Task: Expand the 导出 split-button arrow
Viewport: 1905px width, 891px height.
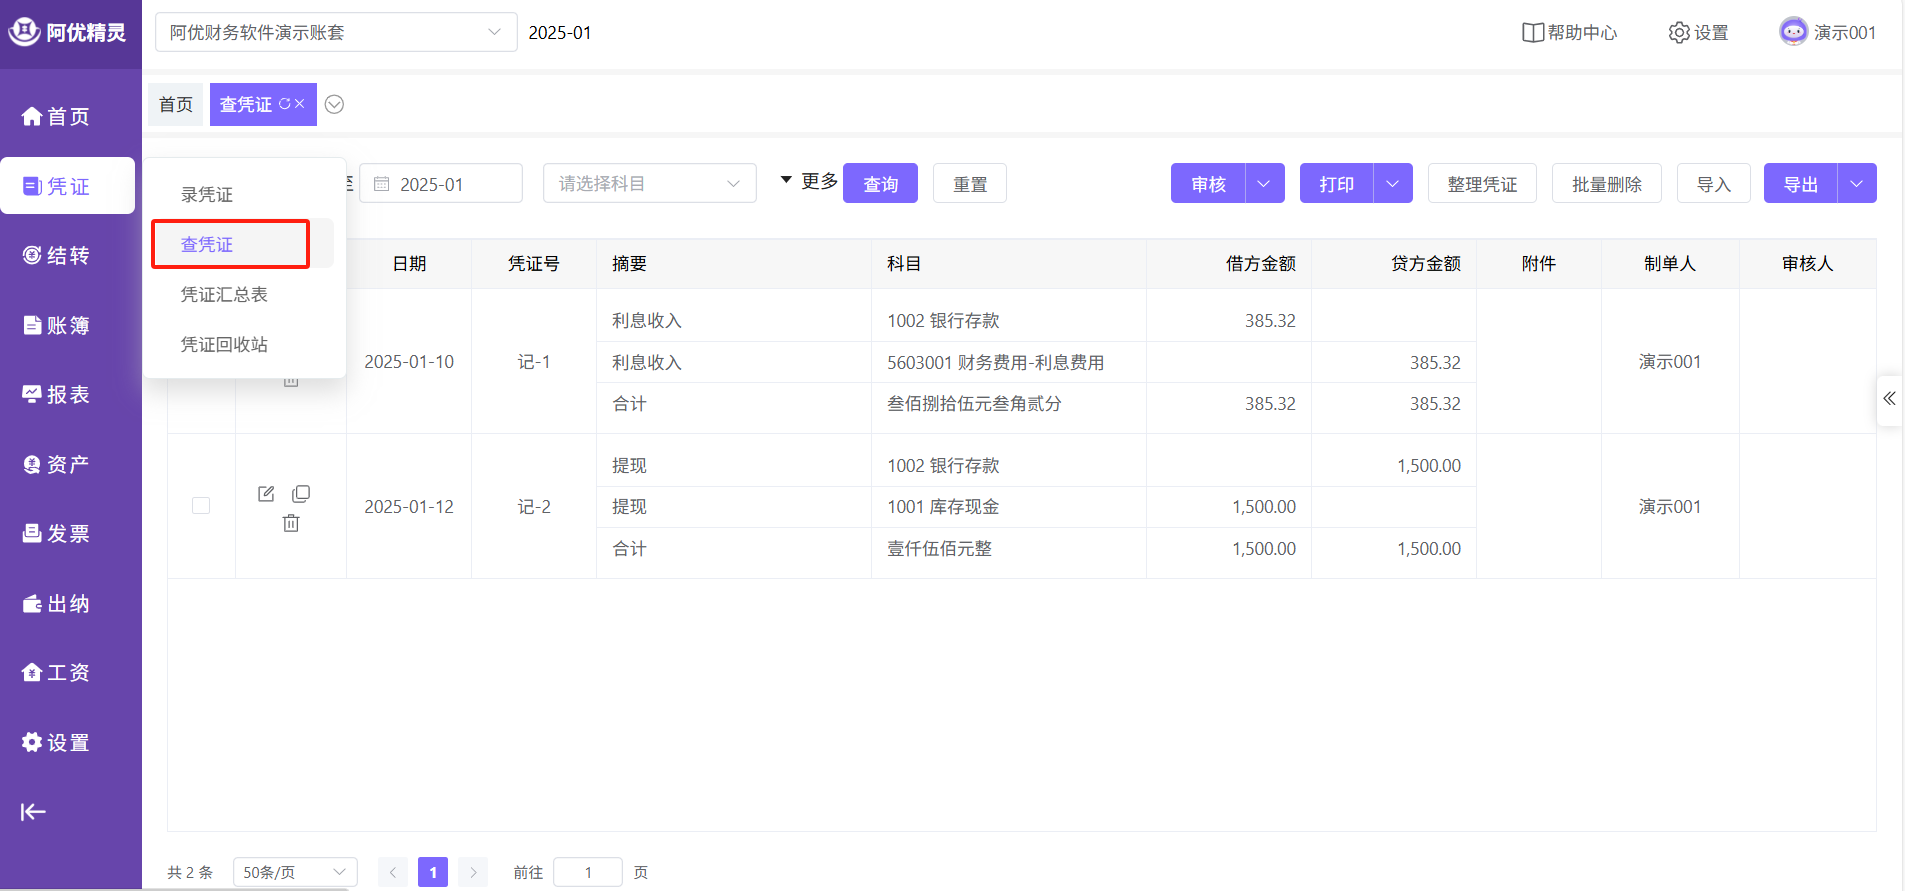Action: point(1856,184)
